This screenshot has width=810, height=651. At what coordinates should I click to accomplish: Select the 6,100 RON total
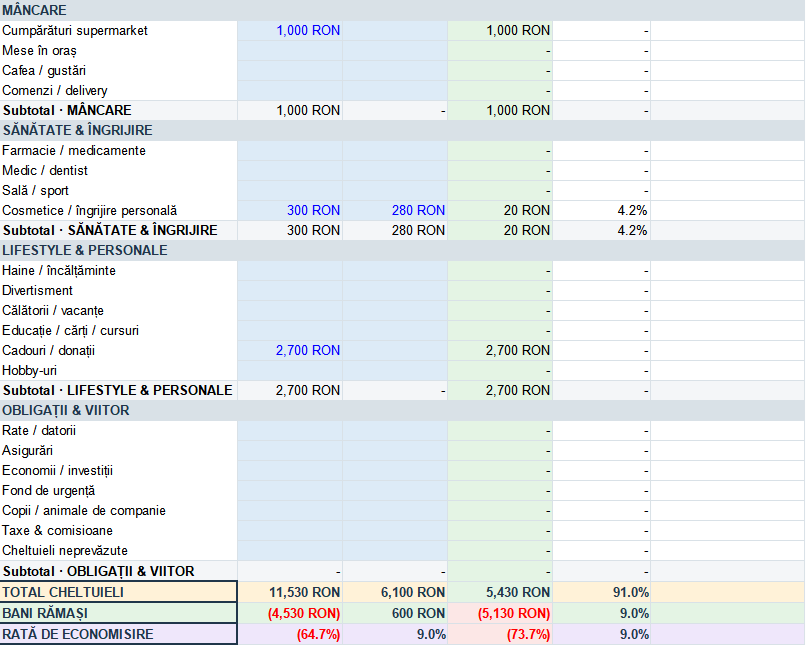pyautogui.click(x=413, y=593)
